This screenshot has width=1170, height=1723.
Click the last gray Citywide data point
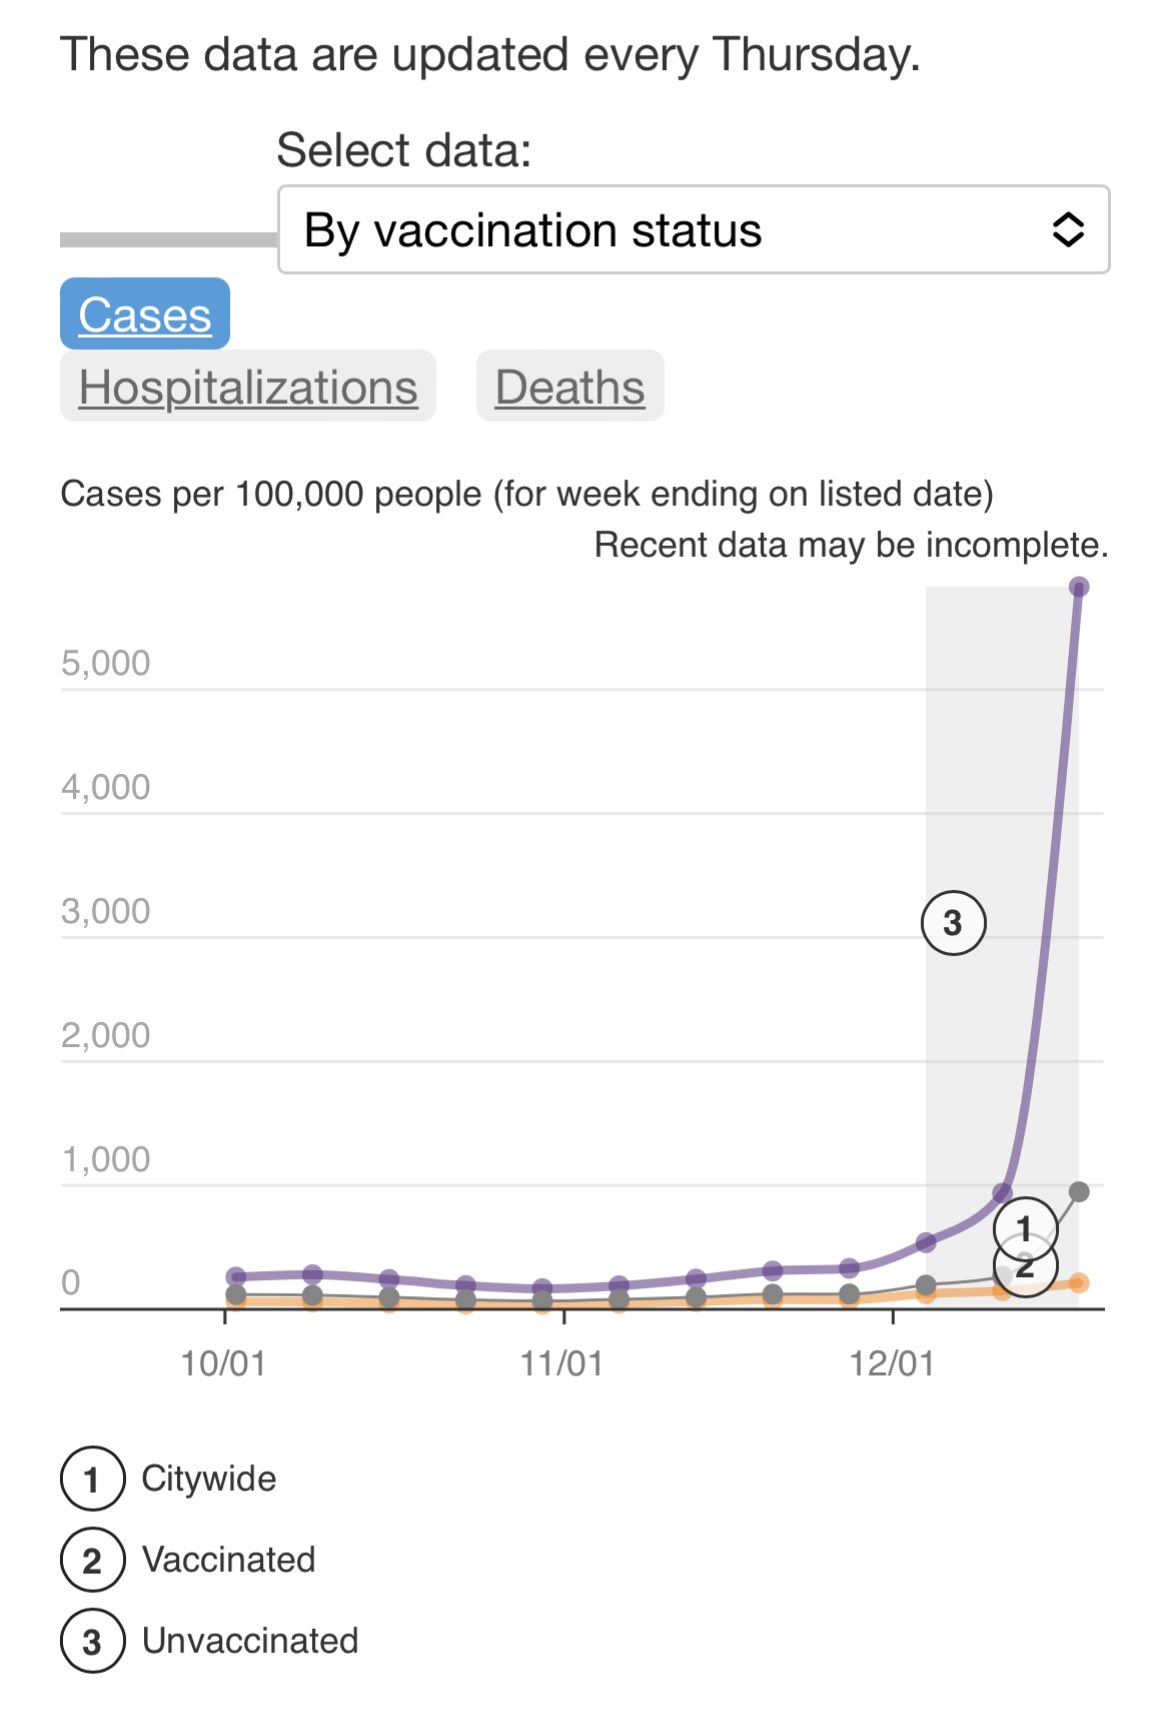(x=1078, y=1191)
